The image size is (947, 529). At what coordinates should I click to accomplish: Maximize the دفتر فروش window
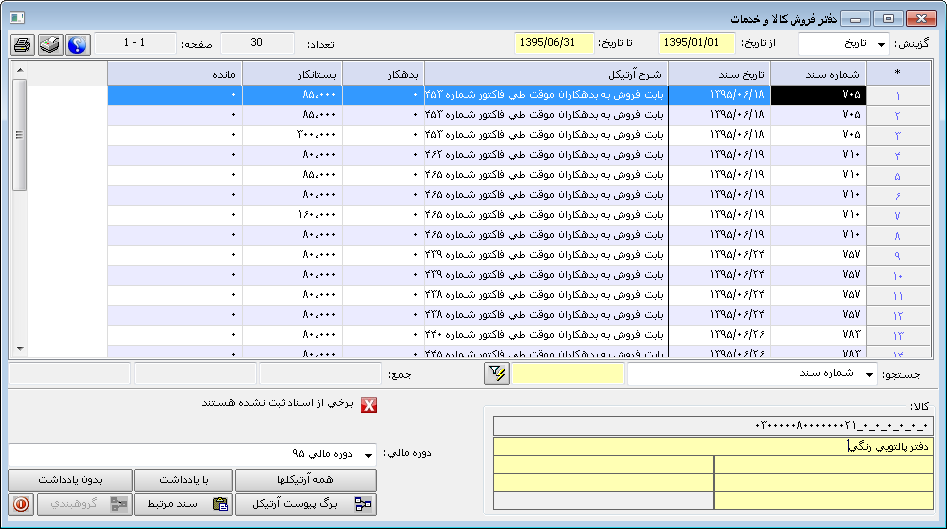888,19
